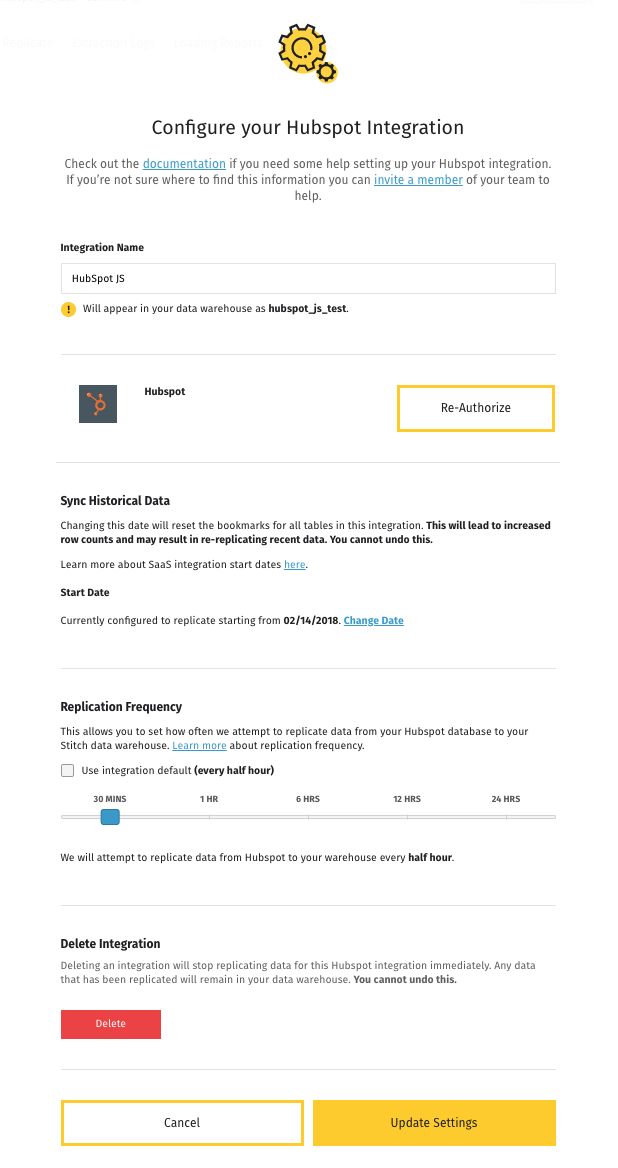Screen dimensions: 618x1168
Task: Click the HubSpot logo icon
Action: 98,403
